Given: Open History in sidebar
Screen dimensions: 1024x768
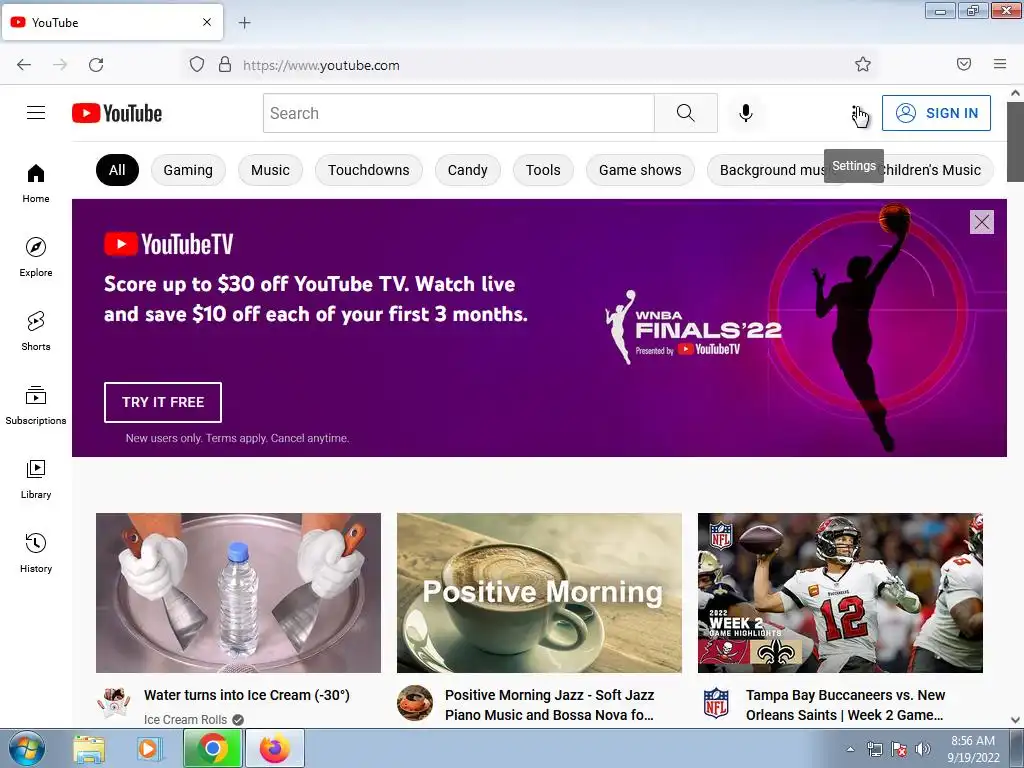Looking at the screenshot, I should pyautogui.click(x=36, y=553).
